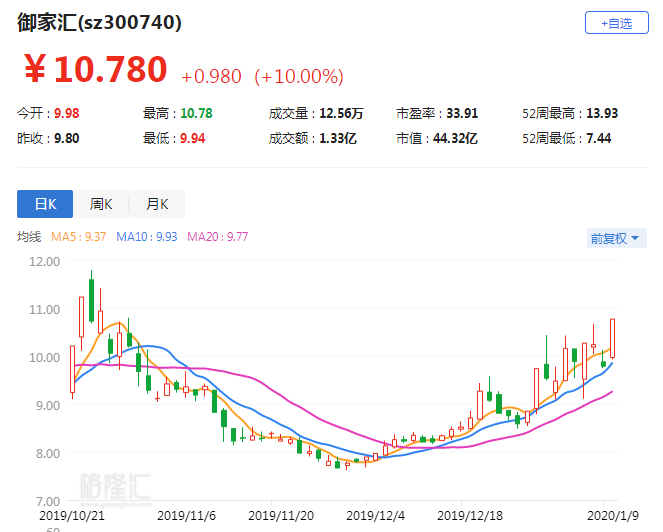The image size is (663, 532).
Task: Click 成交额 value 1.33亿
Action: (x=338, y=138)
